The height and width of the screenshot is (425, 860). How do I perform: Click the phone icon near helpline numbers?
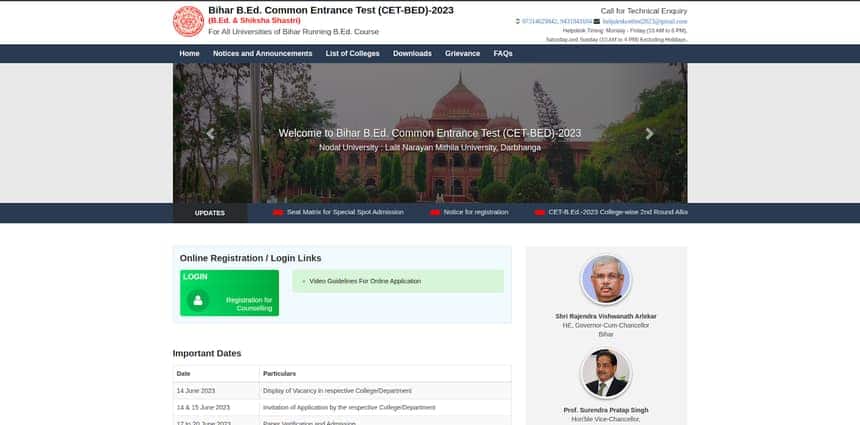(518, 21)
